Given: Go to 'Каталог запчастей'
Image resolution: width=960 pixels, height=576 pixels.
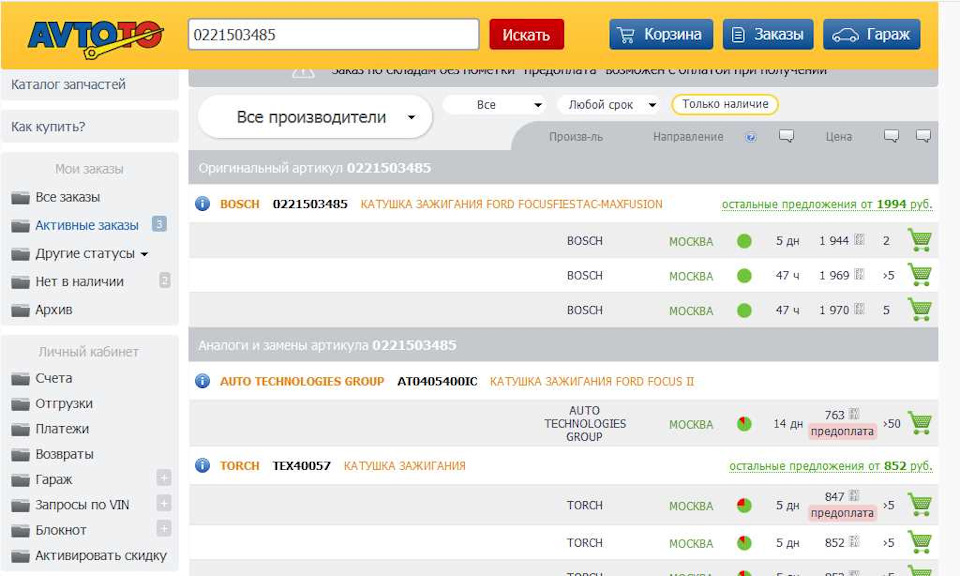Looking at the screenshot, I should pyautogui.click(x=69, y=85).
